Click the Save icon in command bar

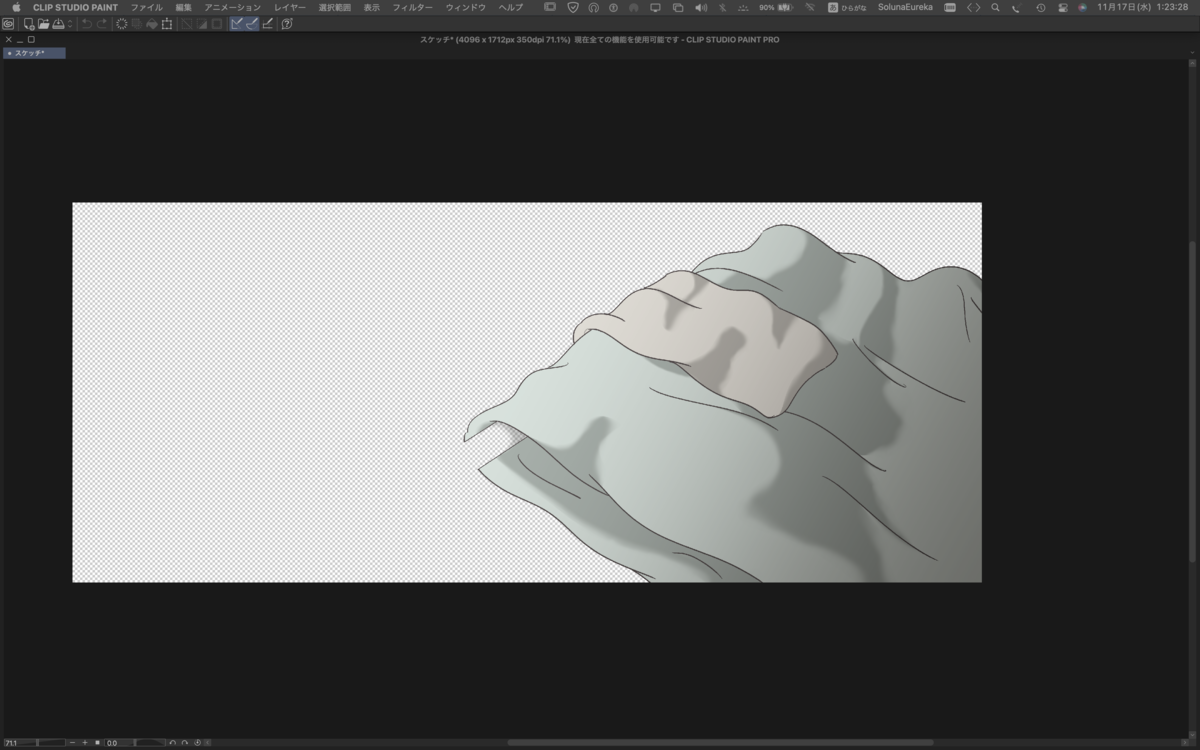58,24
